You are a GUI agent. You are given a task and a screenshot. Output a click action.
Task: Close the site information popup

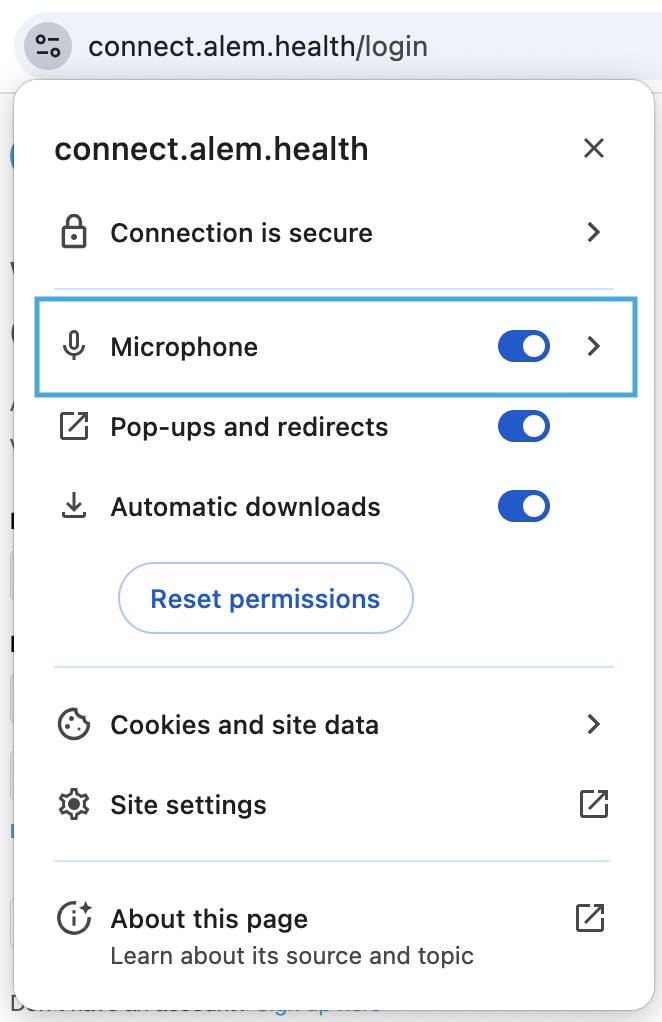pyautogui.click(x=594, y=148)
